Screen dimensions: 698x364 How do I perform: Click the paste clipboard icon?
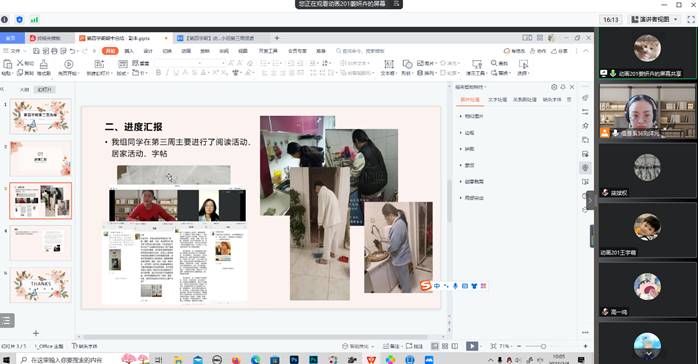point(7,65)
